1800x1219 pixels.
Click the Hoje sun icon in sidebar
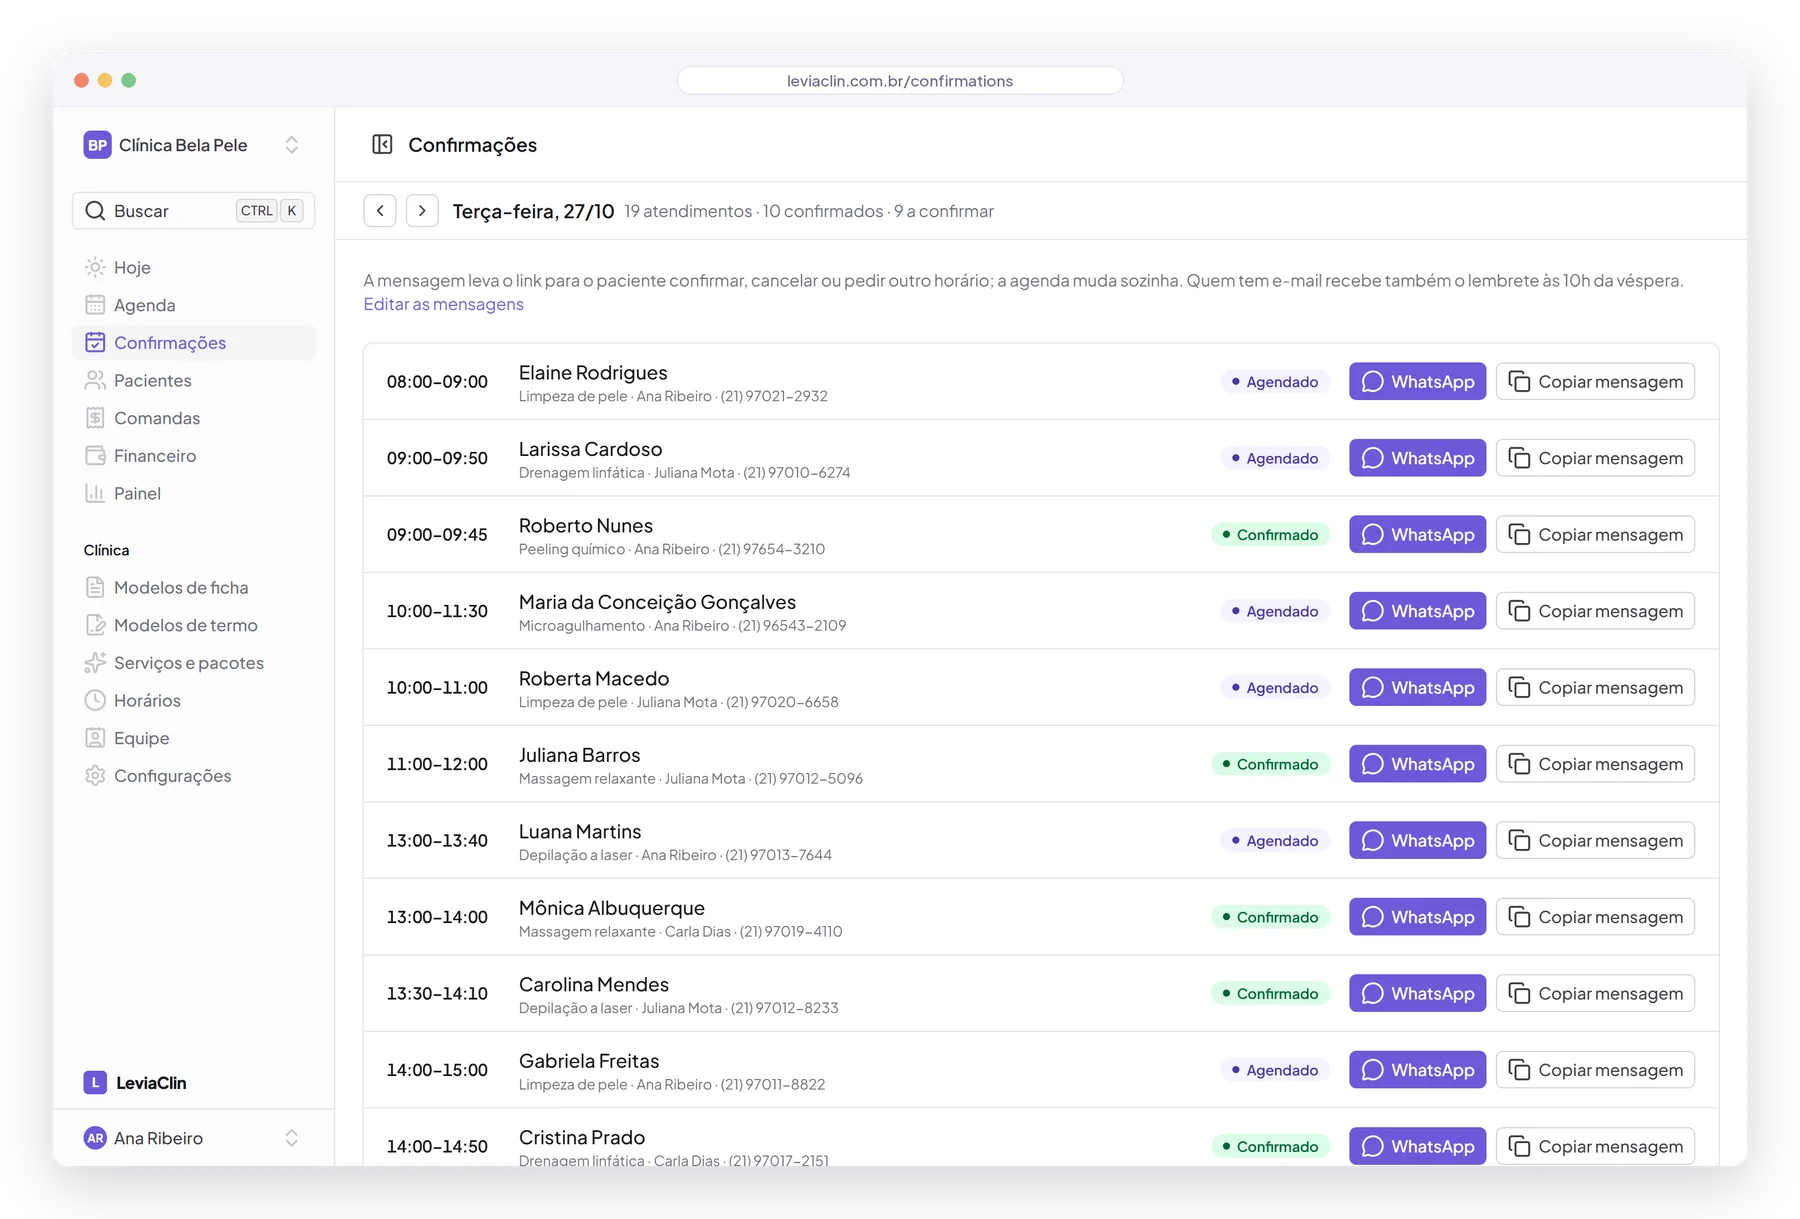click(x=95, y=267)
